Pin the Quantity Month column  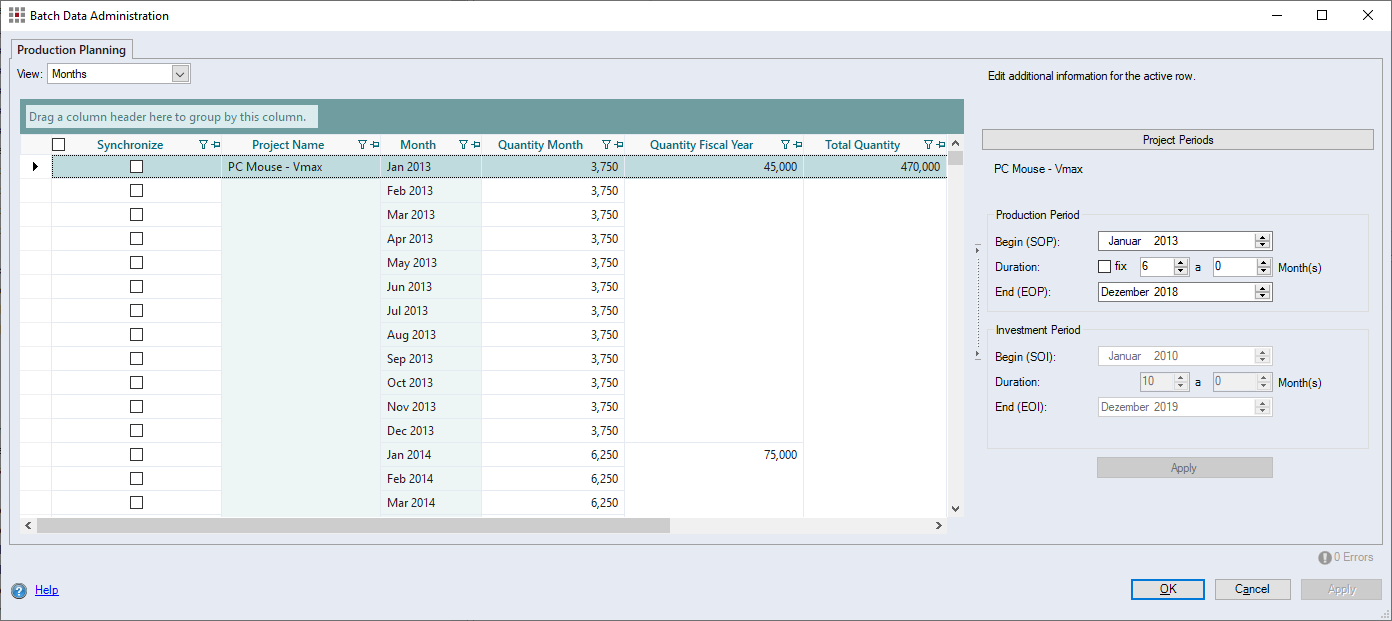point(619,145)
